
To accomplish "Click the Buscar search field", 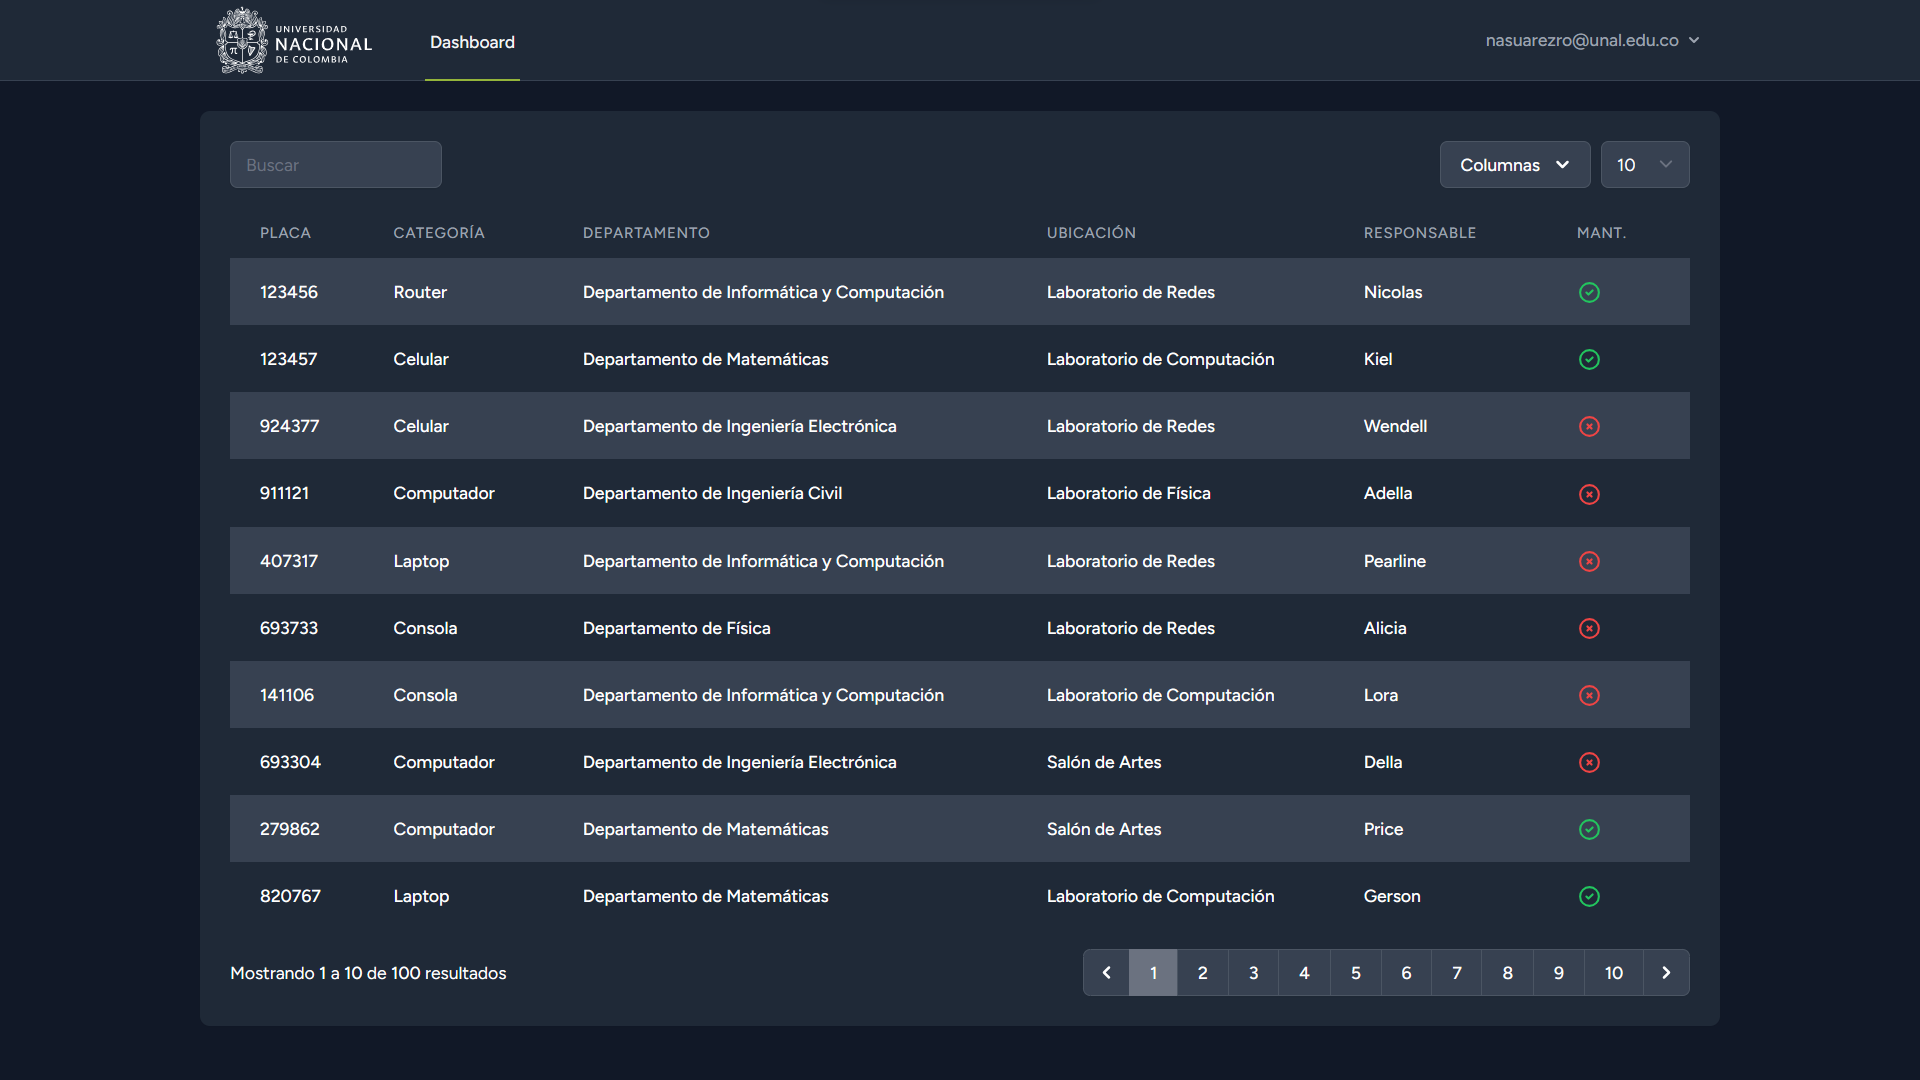I will point(336,165).
